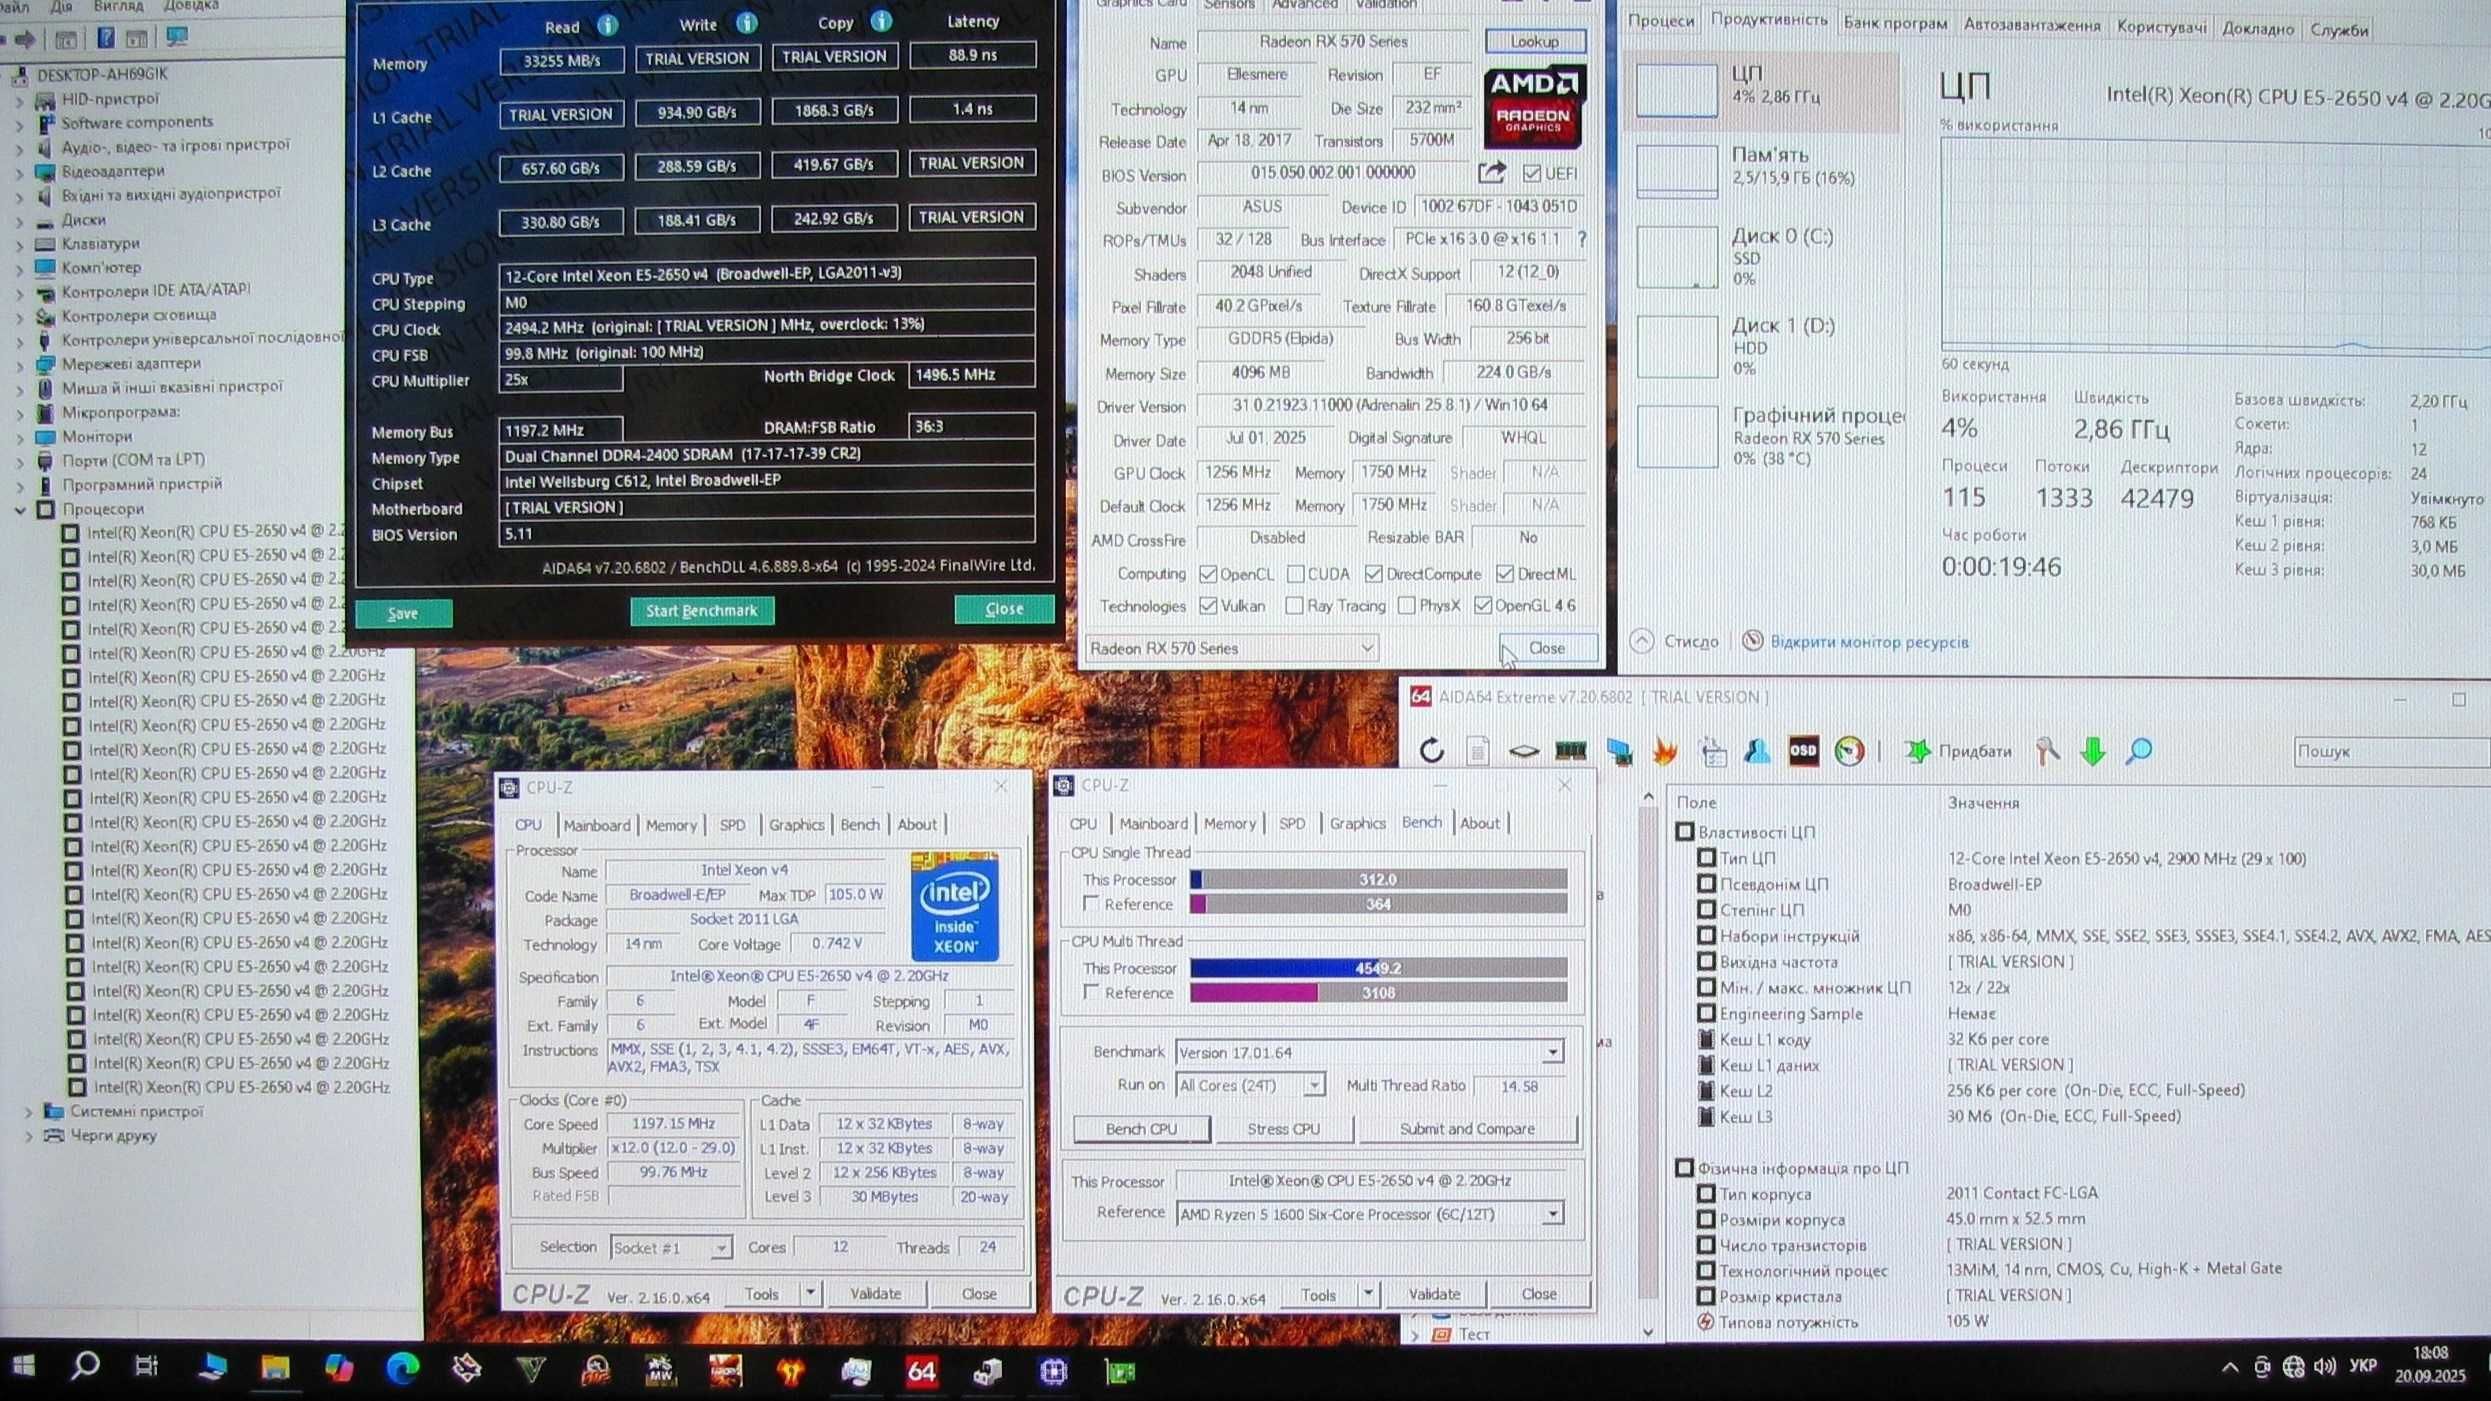Launch the RAM memory benchmark icon in AIDA64
2491x1401 pixels.
tap(1570, 751)
